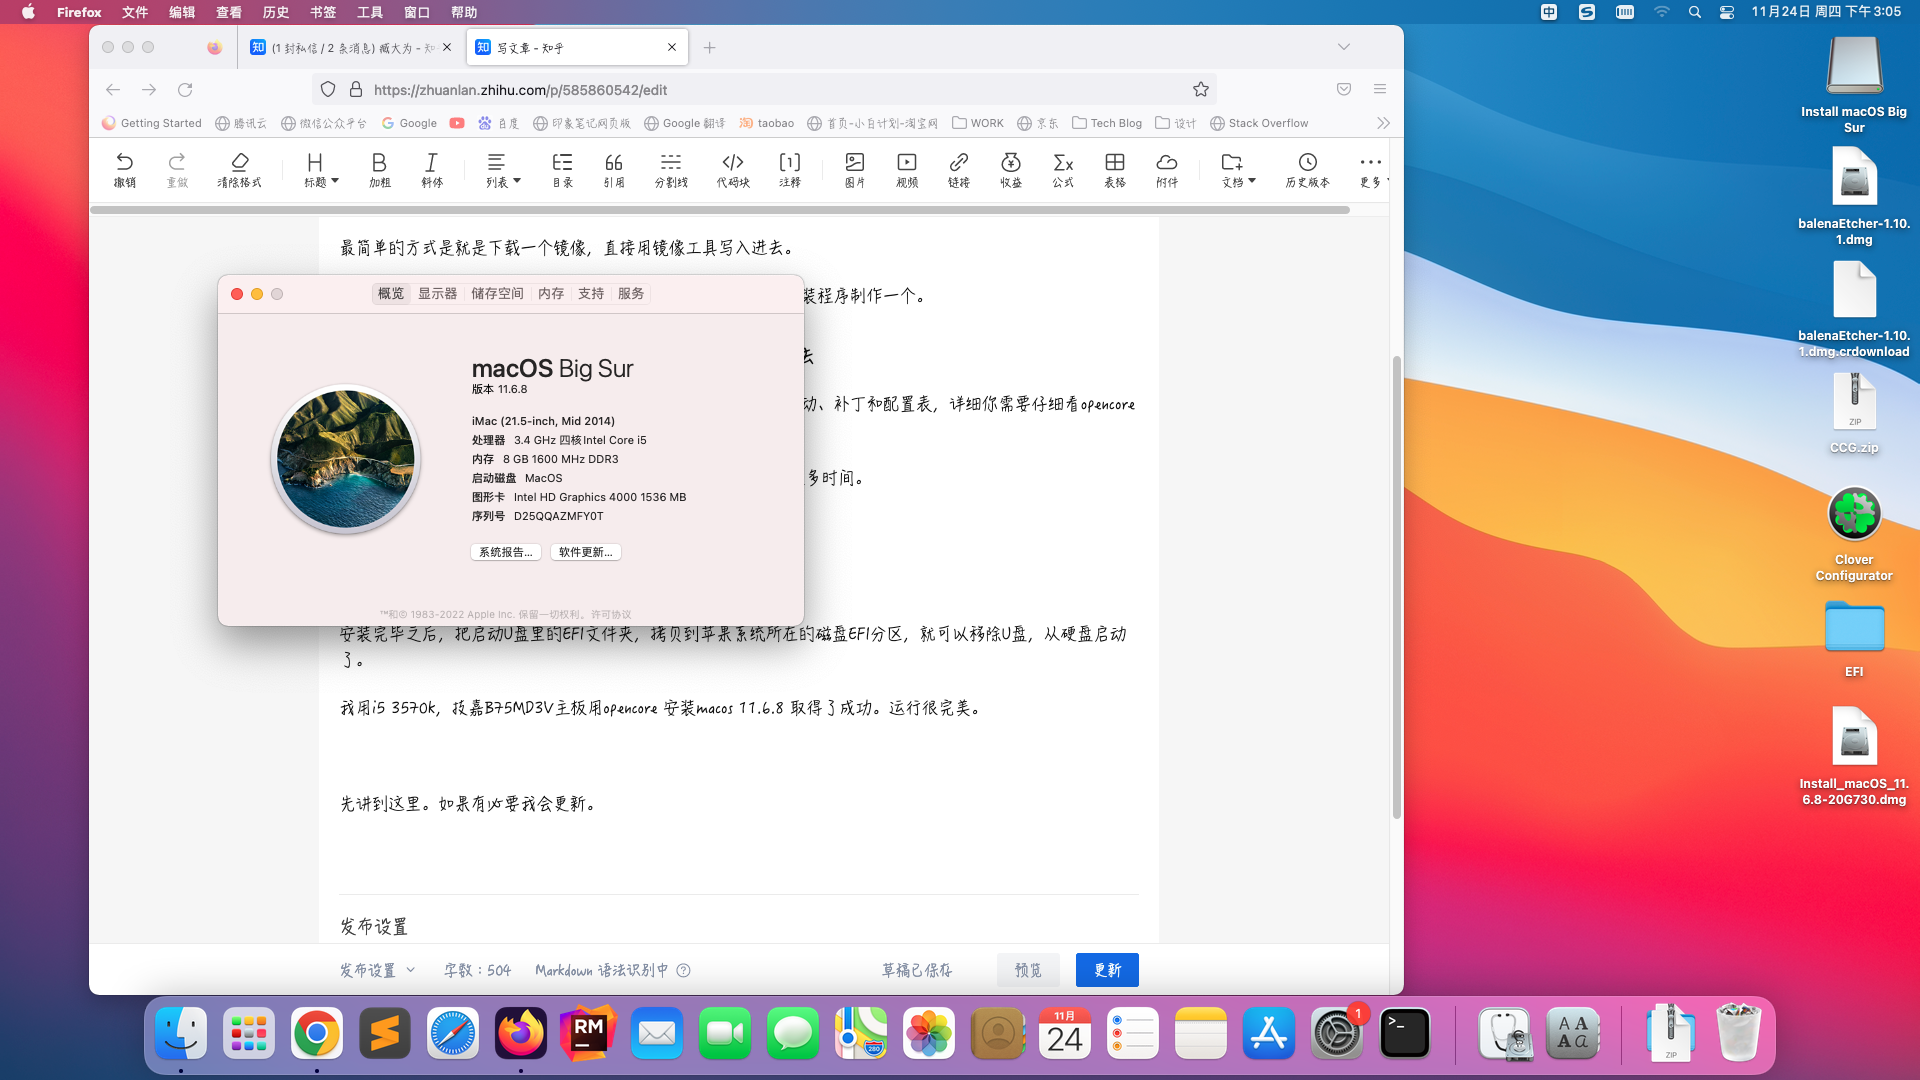Open the 书签 menu in the menu bar
Image resolution: width=1920 pixels, height=1080 pixels.
[323, 12]
